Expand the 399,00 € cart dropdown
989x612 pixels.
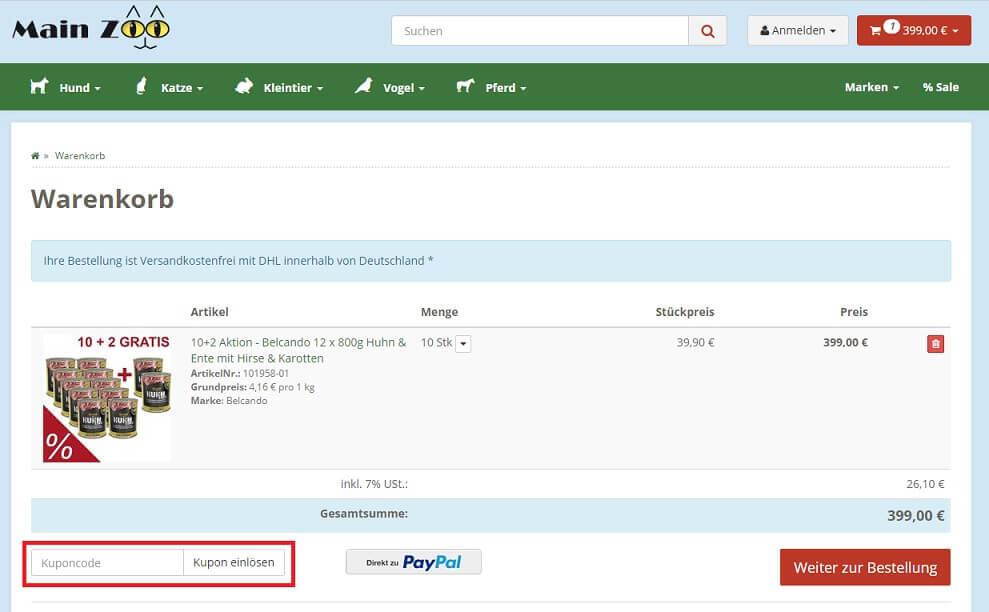[913, 30]
